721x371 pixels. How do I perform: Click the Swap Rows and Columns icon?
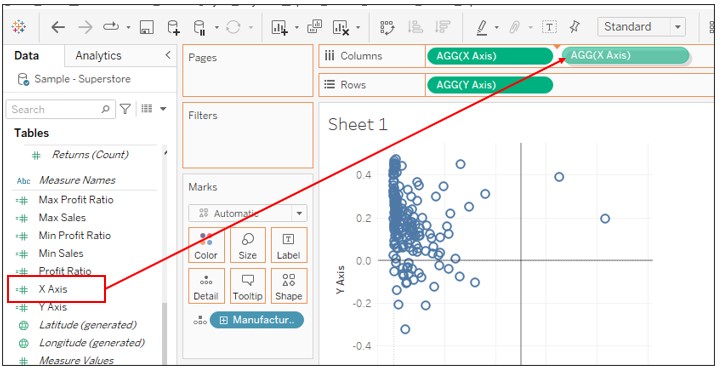387,28
